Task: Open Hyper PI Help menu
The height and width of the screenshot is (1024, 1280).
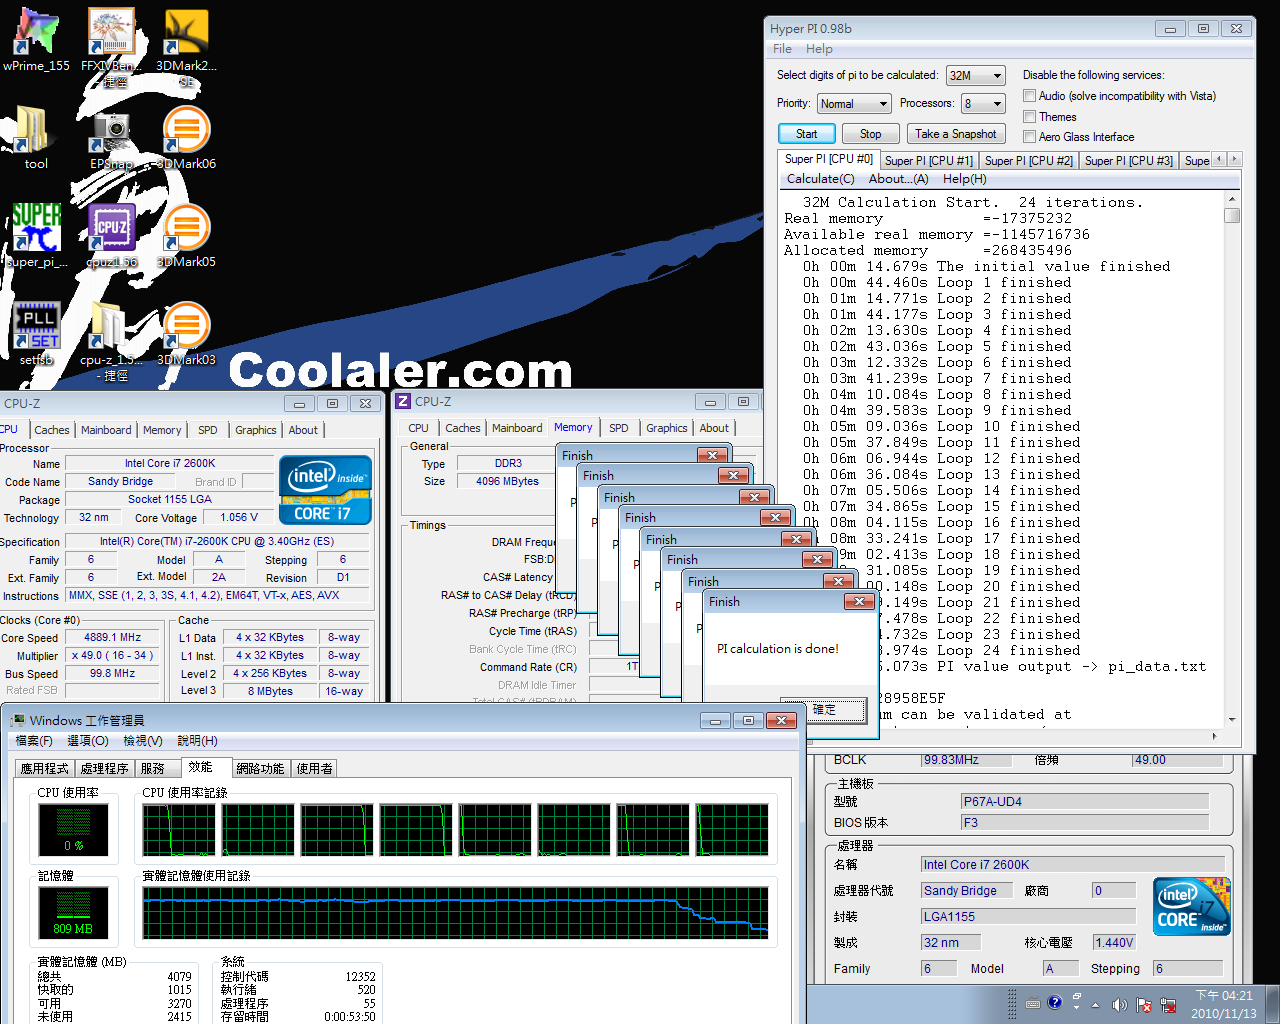Action: [x=819, y=49]
